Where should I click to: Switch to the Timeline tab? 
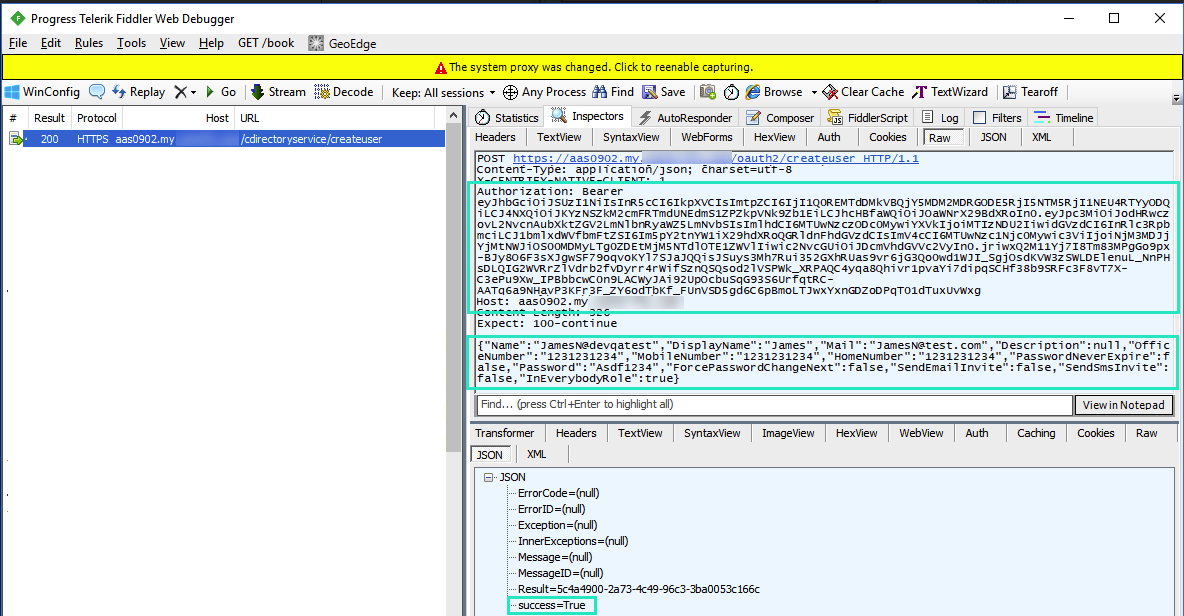(x=1064, y=118)
